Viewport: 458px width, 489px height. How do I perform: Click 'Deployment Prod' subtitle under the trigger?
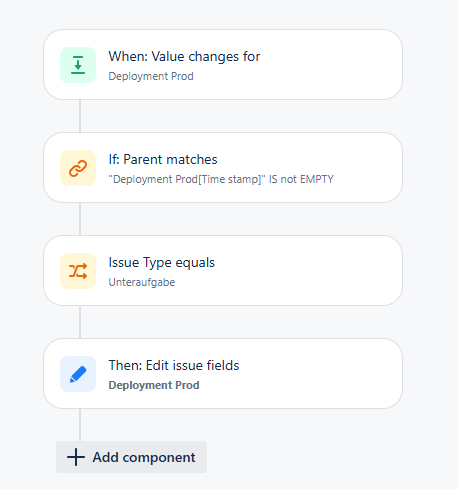click(x=151, y=76)
